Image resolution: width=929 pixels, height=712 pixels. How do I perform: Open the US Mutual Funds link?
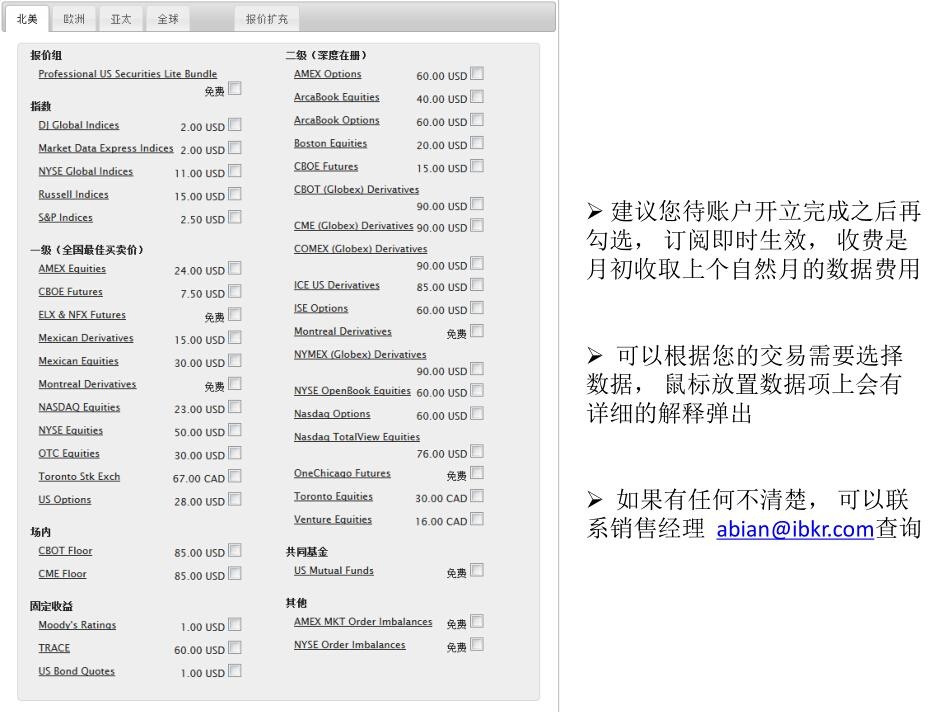click(x=334, y=570)
